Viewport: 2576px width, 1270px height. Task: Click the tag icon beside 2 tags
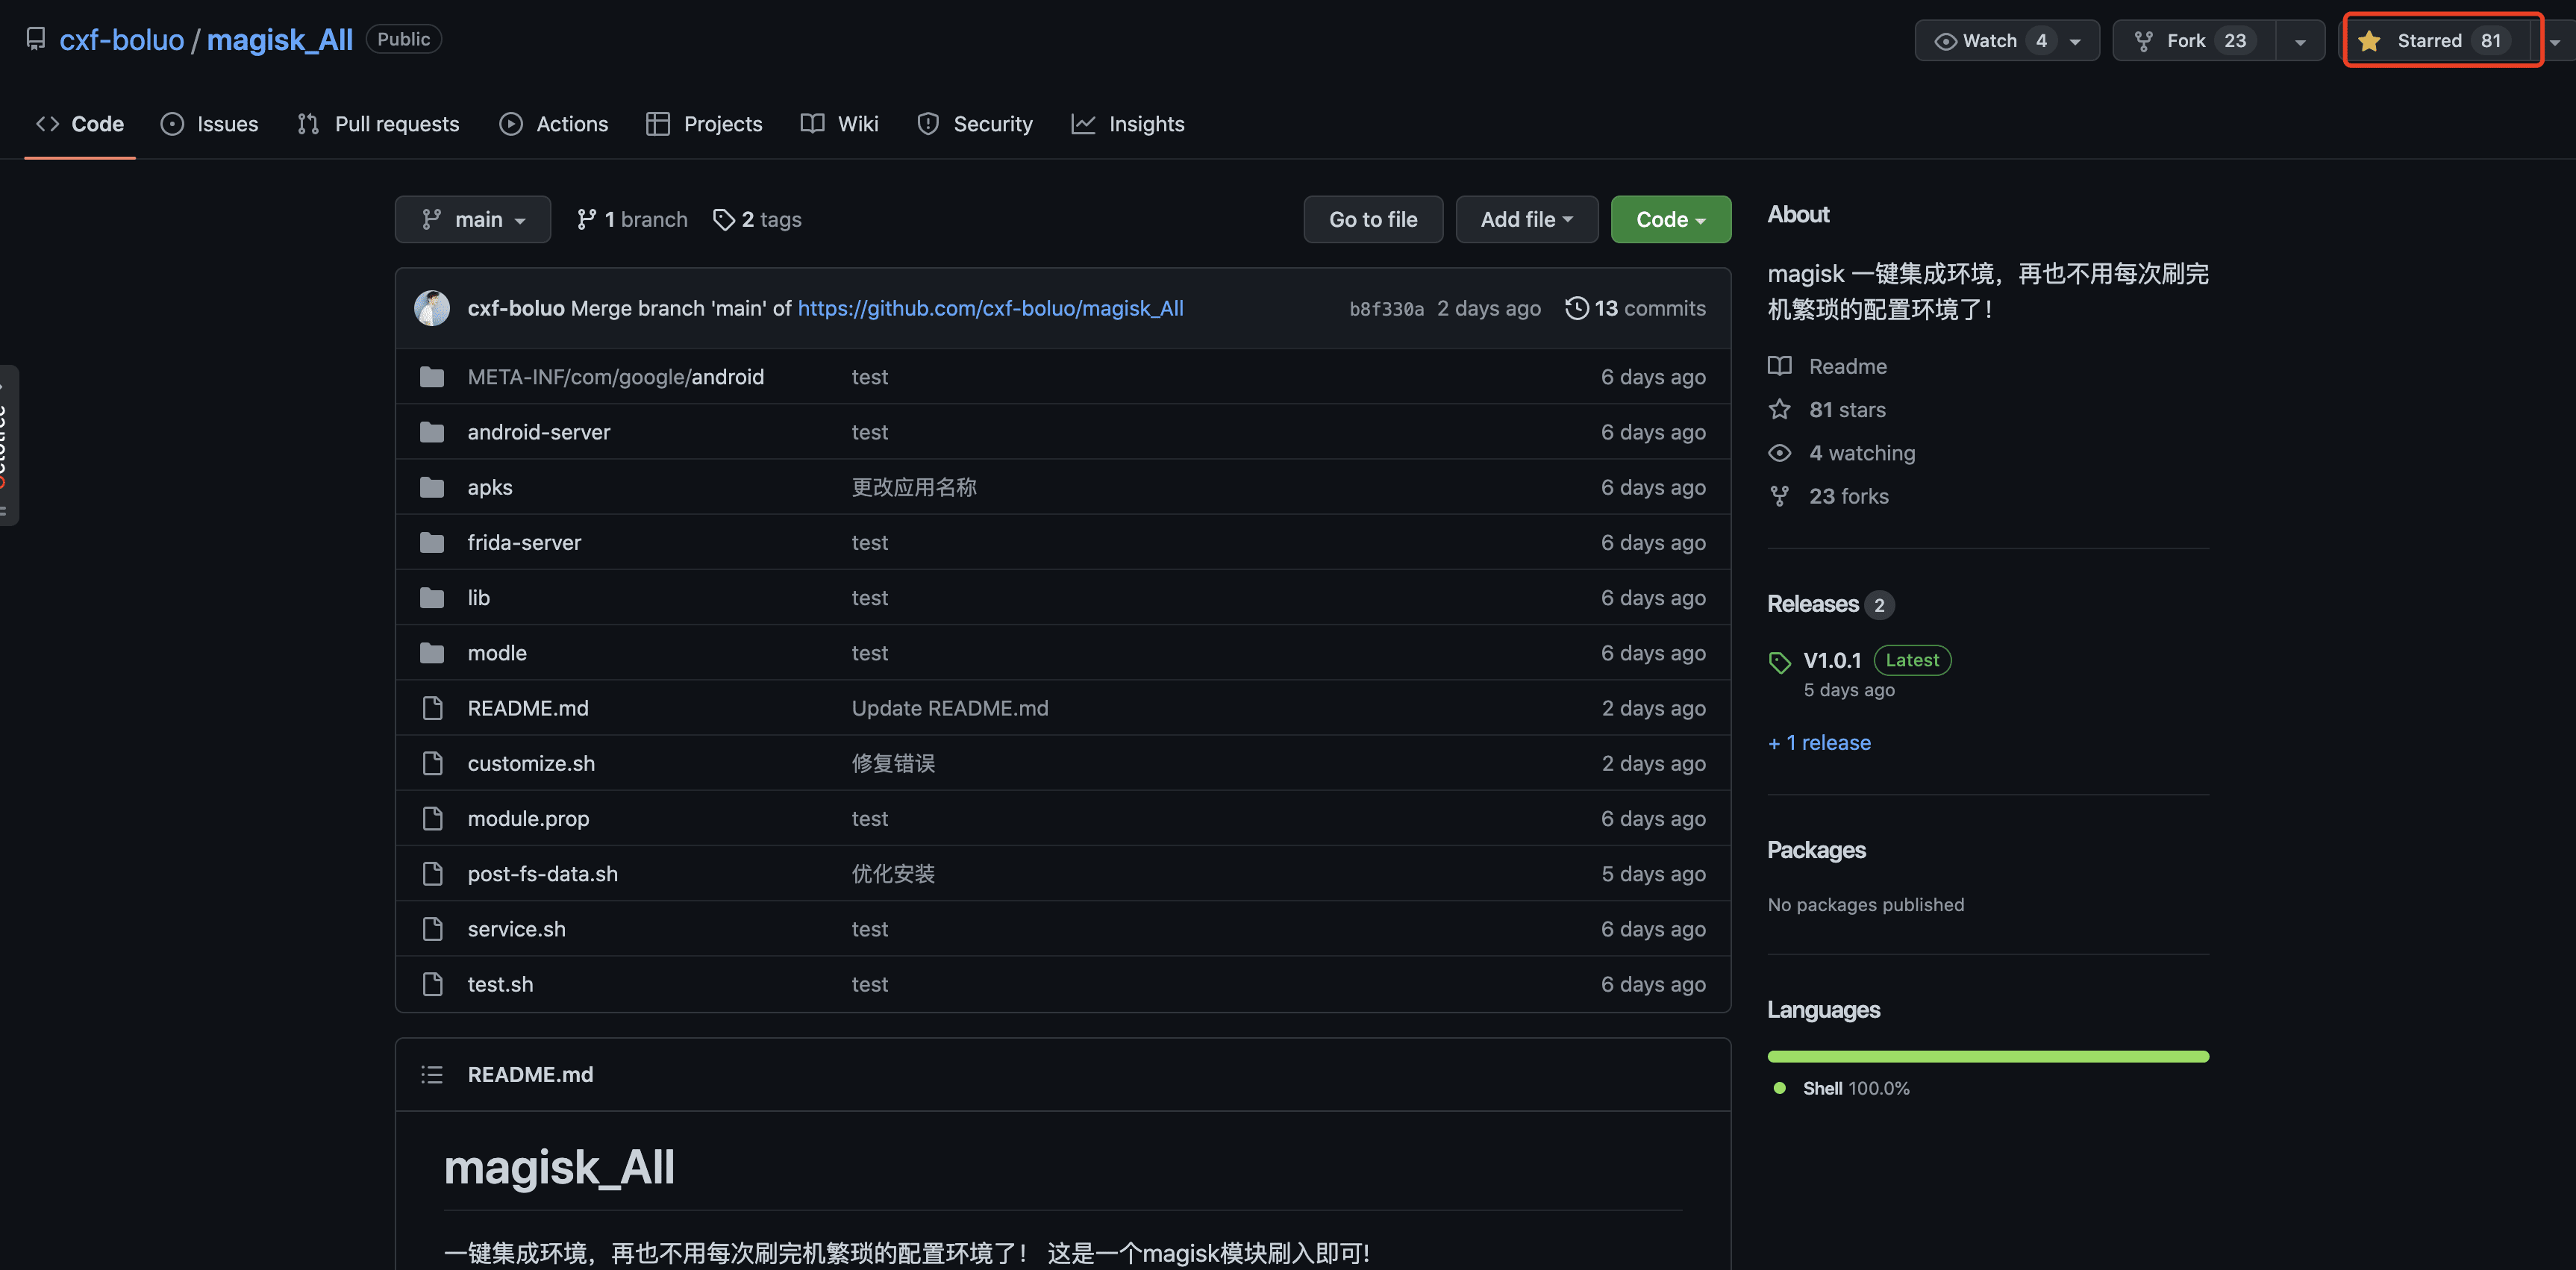[x=723, y=219]
